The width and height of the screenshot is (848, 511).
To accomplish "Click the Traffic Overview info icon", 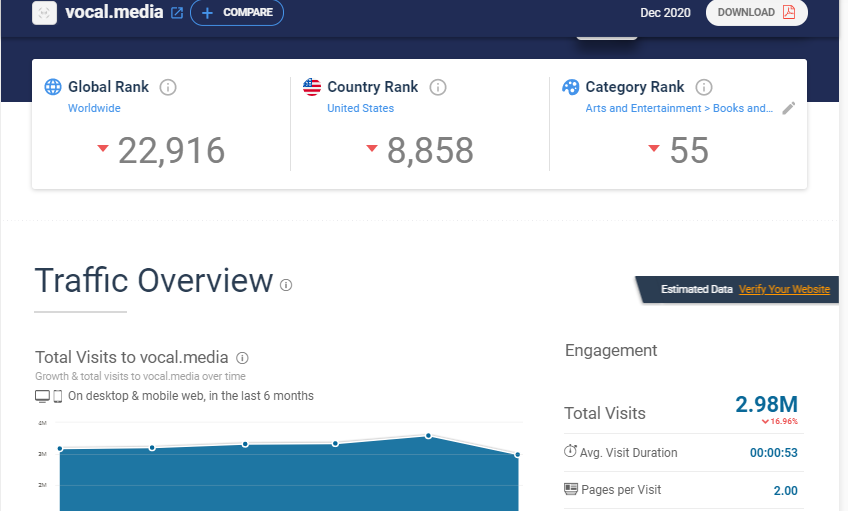I will (x=286, y=285).
